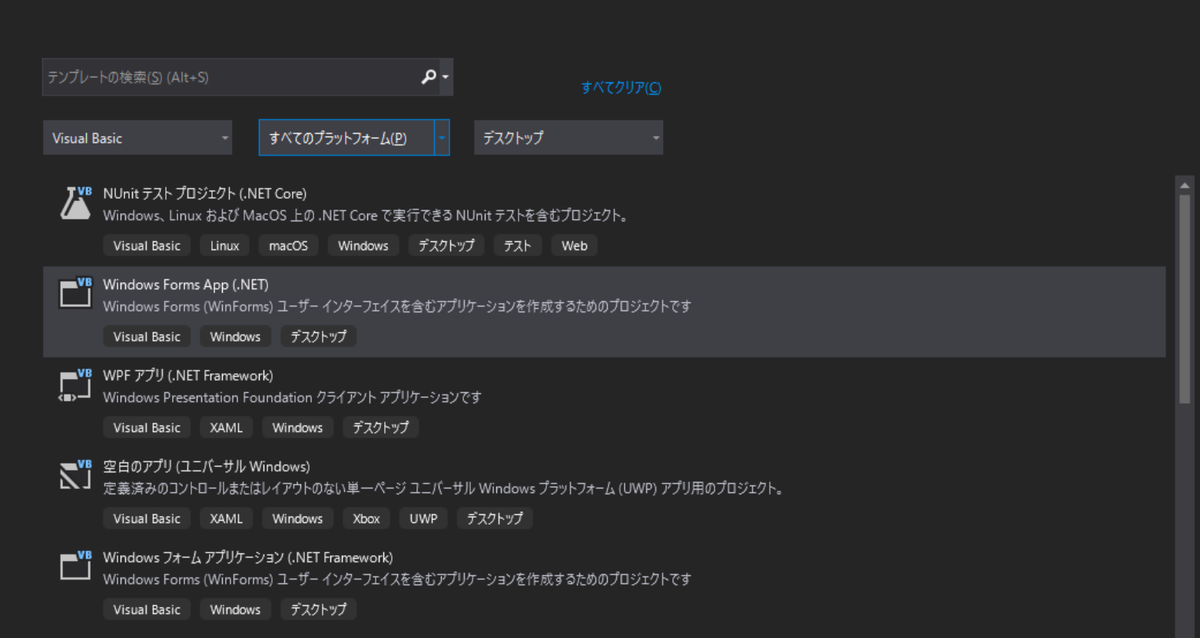This screenshot has width=1200, height=638.
Task: Click the XAML tag on WPF アプリ row
Action: point(226,427)
